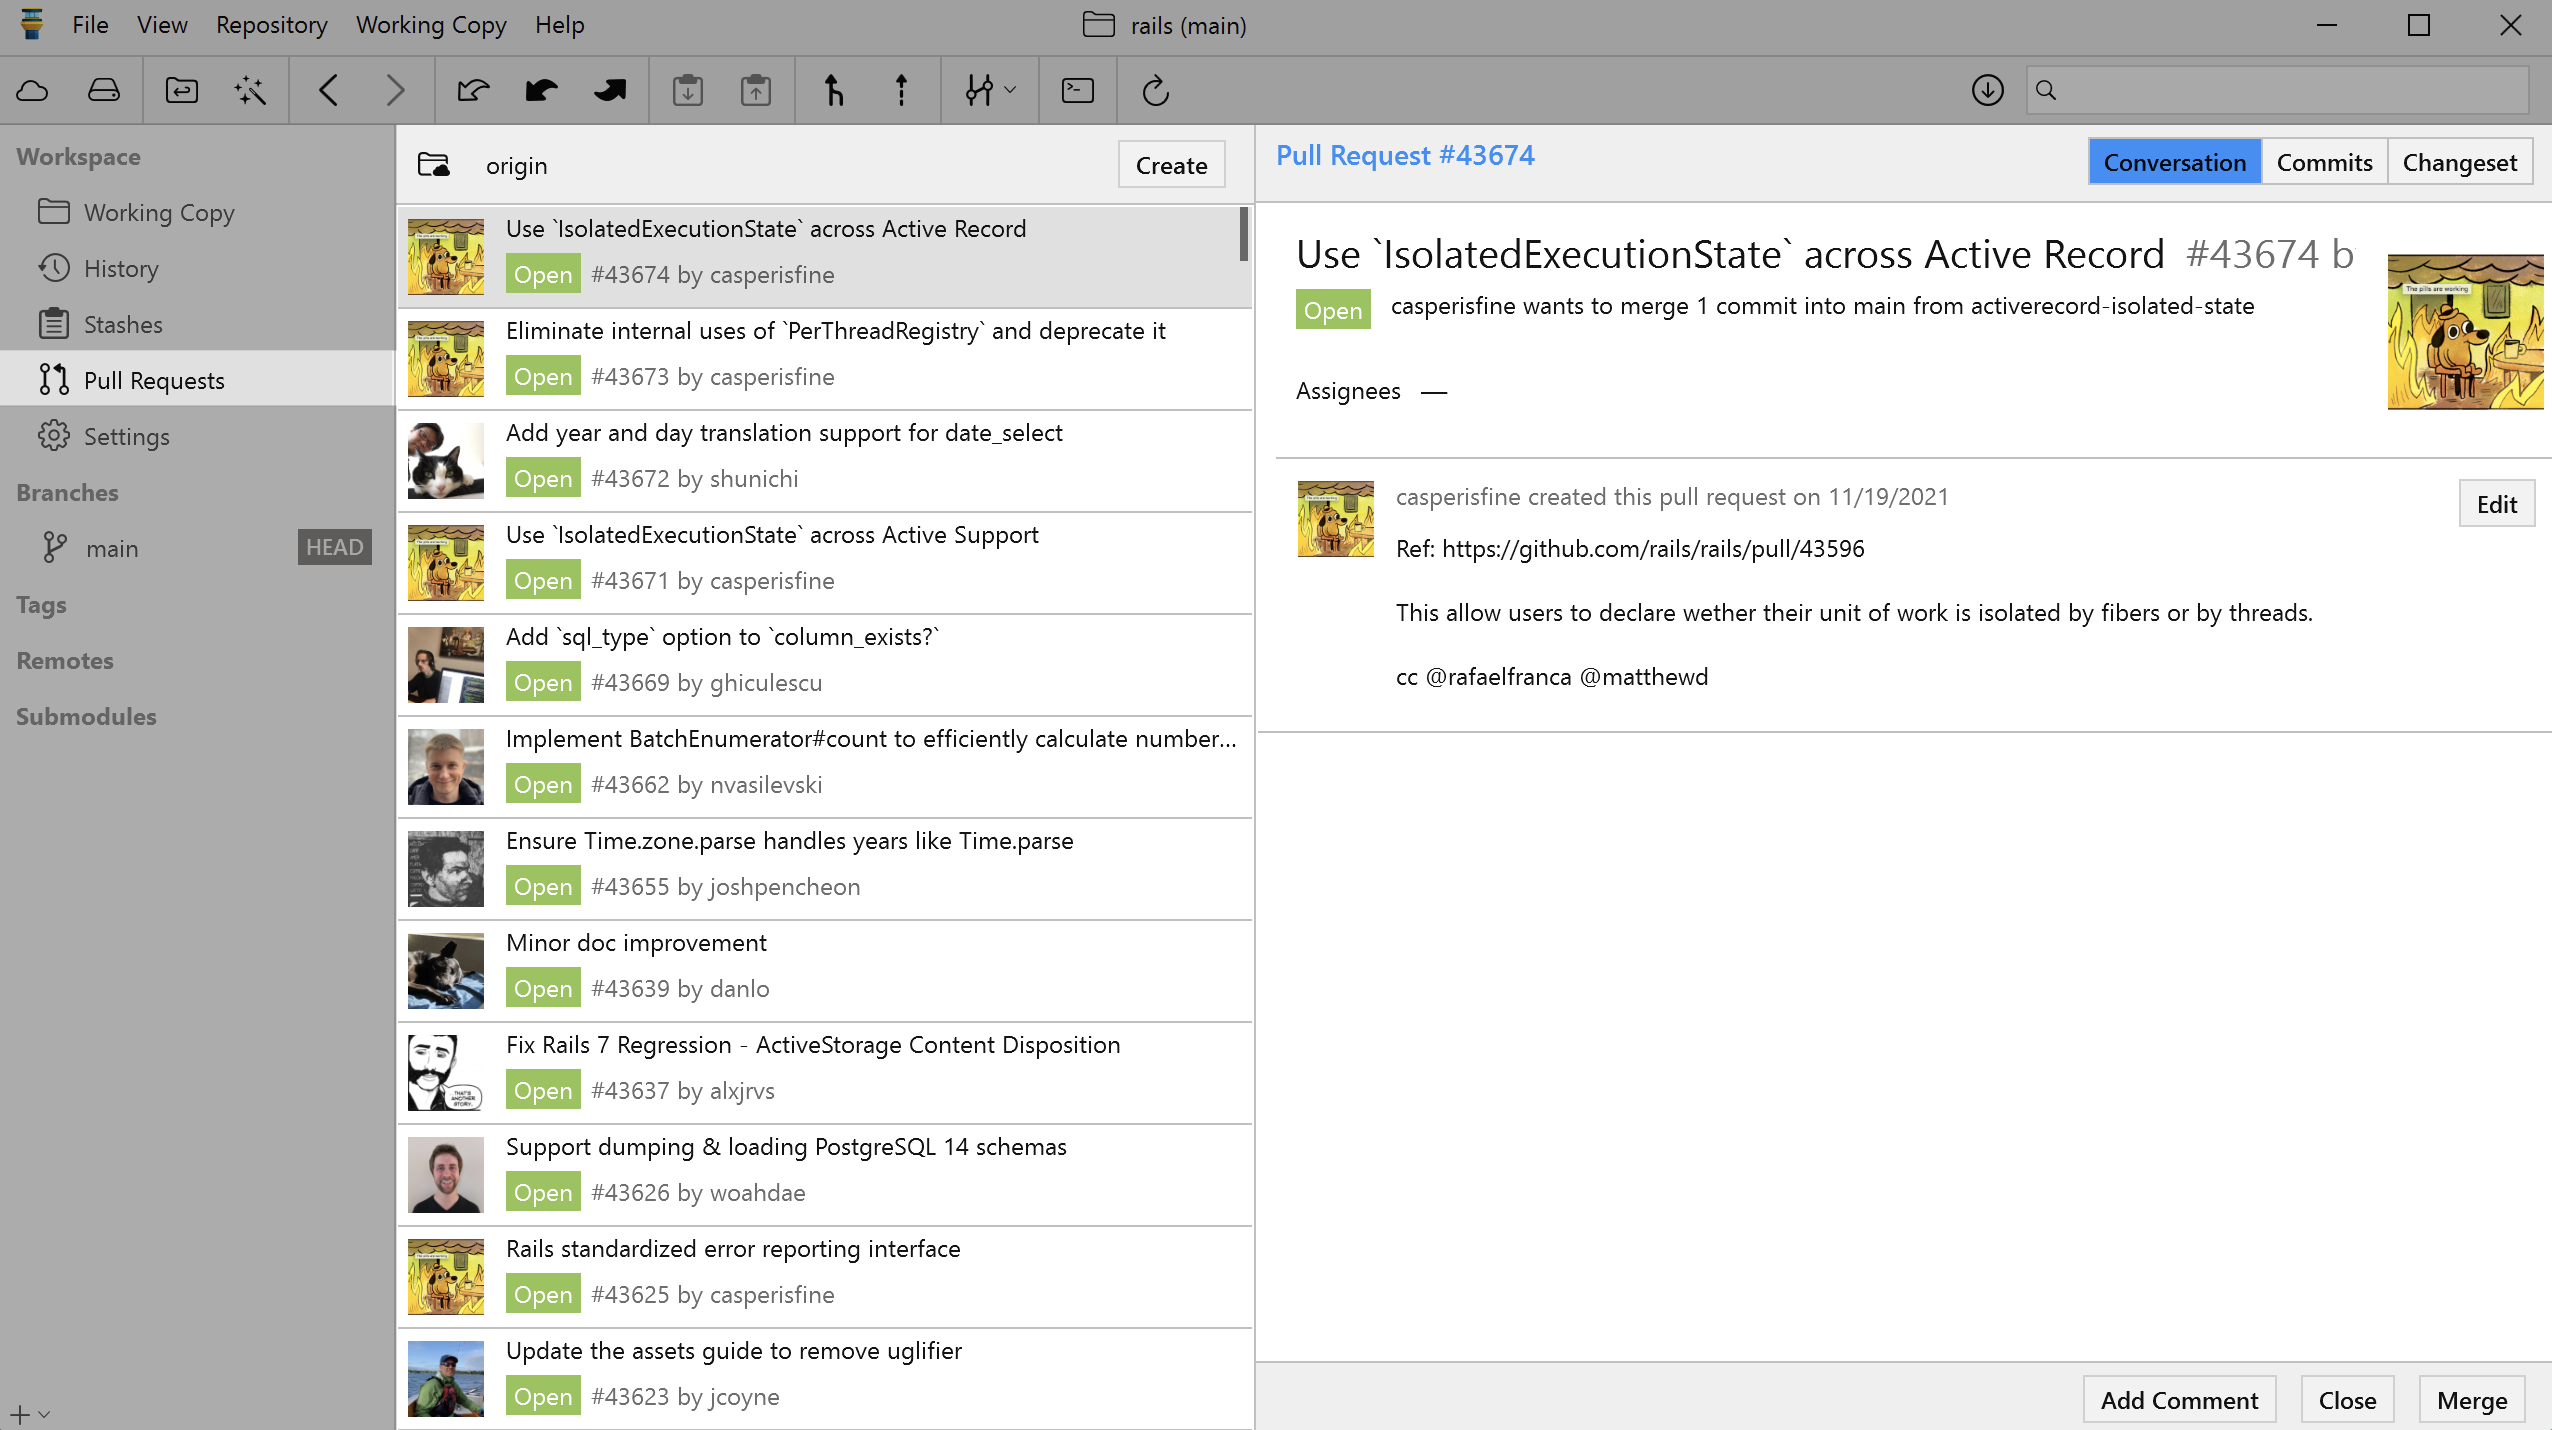This screenshot has height=1430, width=2552.
Task: Open the Git Flow dropdown arrow
Action: pos(1010,91)
